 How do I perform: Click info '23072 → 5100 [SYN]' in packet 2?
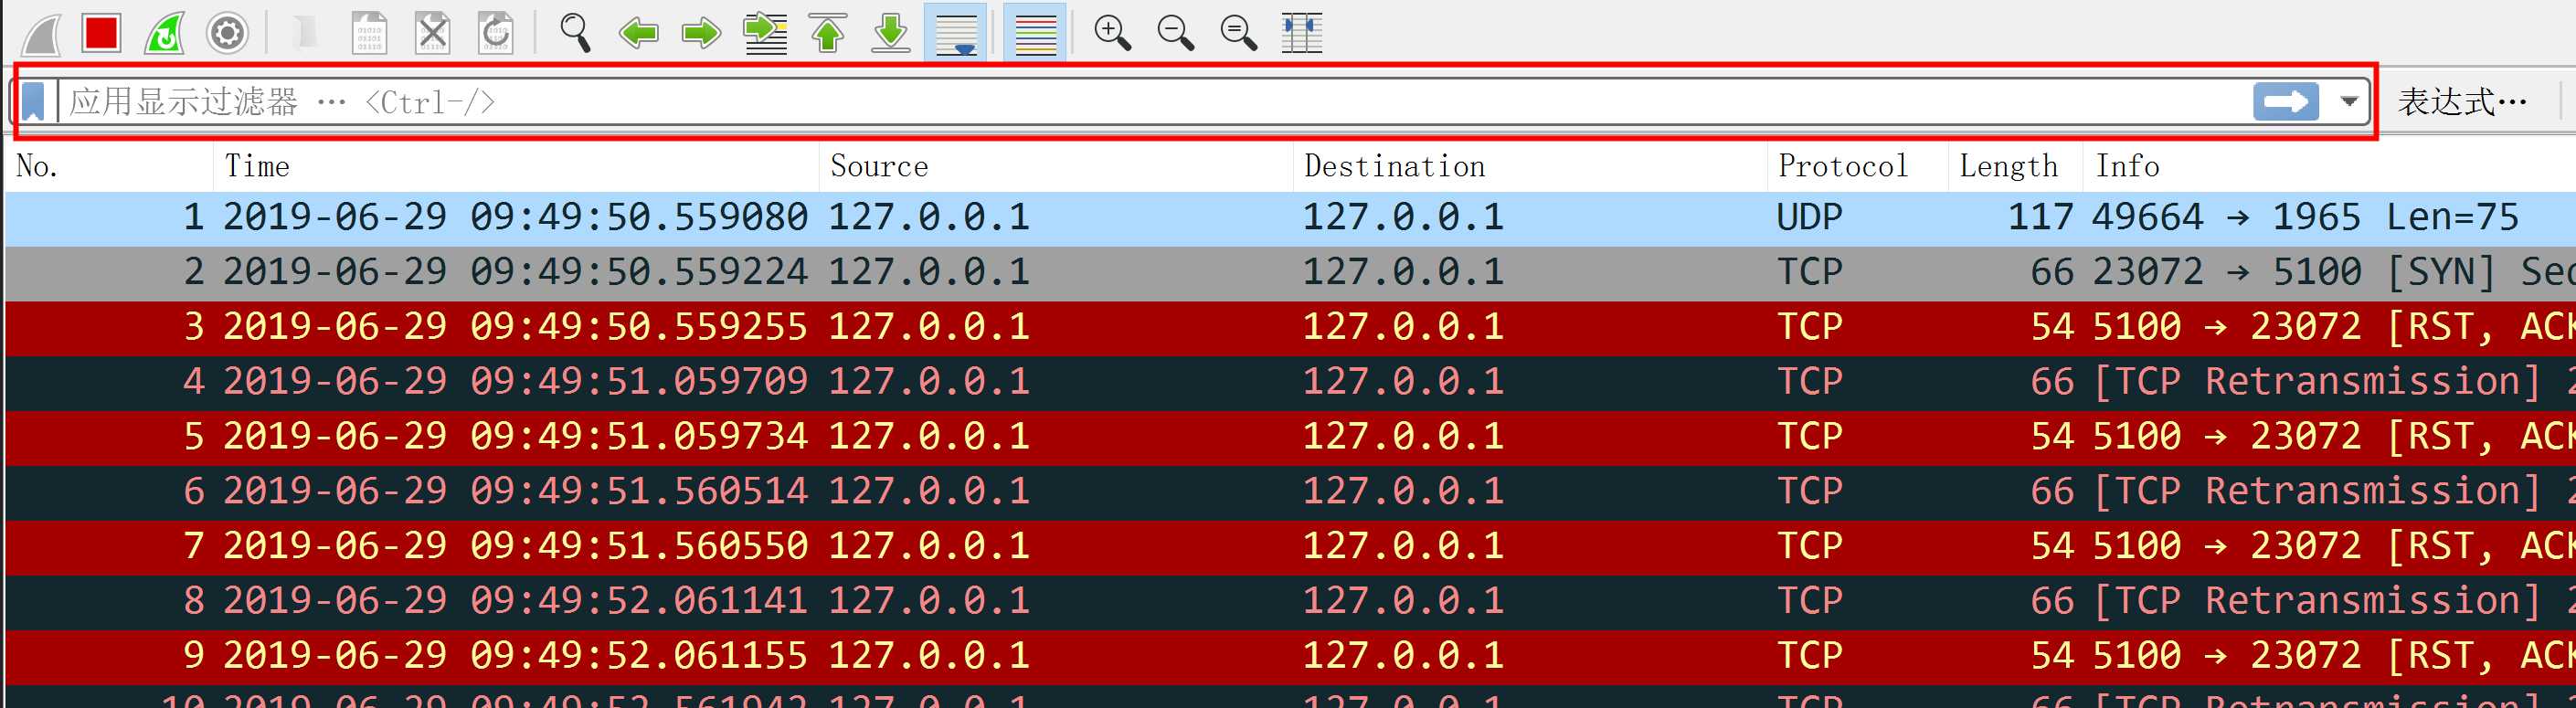point(2294,273)
